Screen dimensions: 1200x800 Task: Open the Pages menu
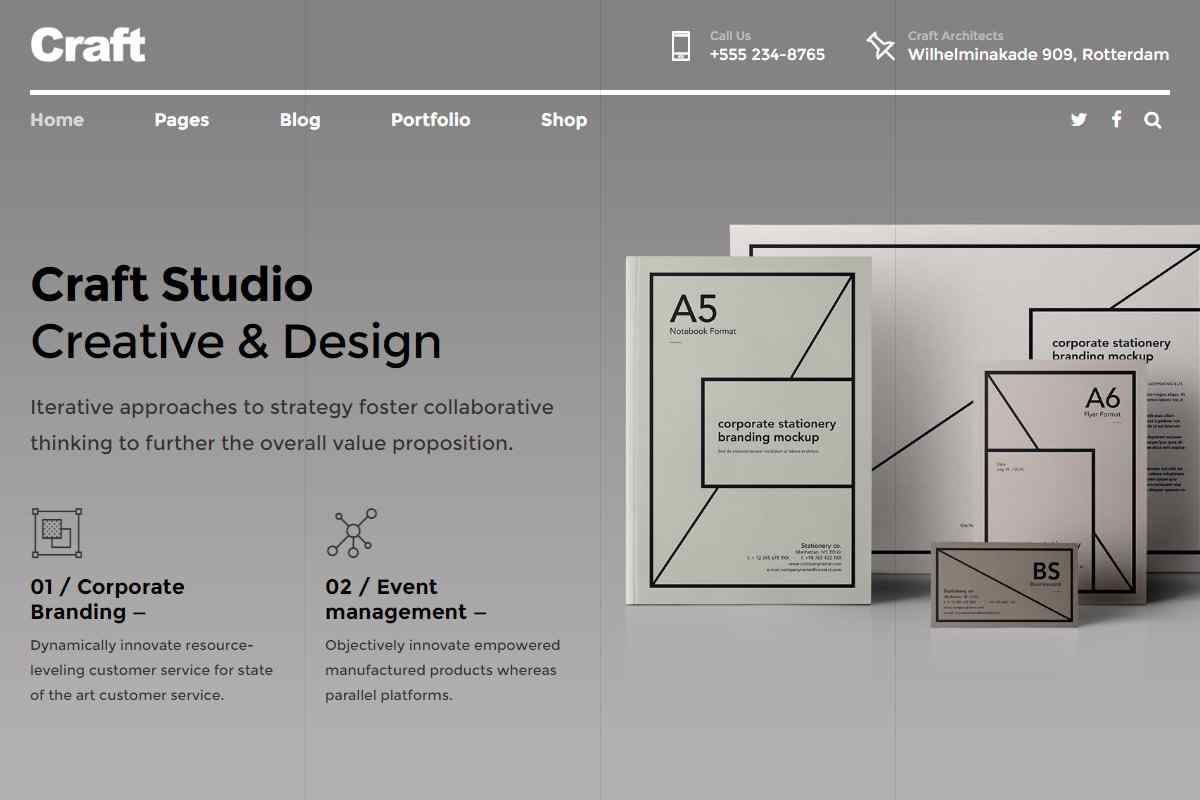[182, 120]
